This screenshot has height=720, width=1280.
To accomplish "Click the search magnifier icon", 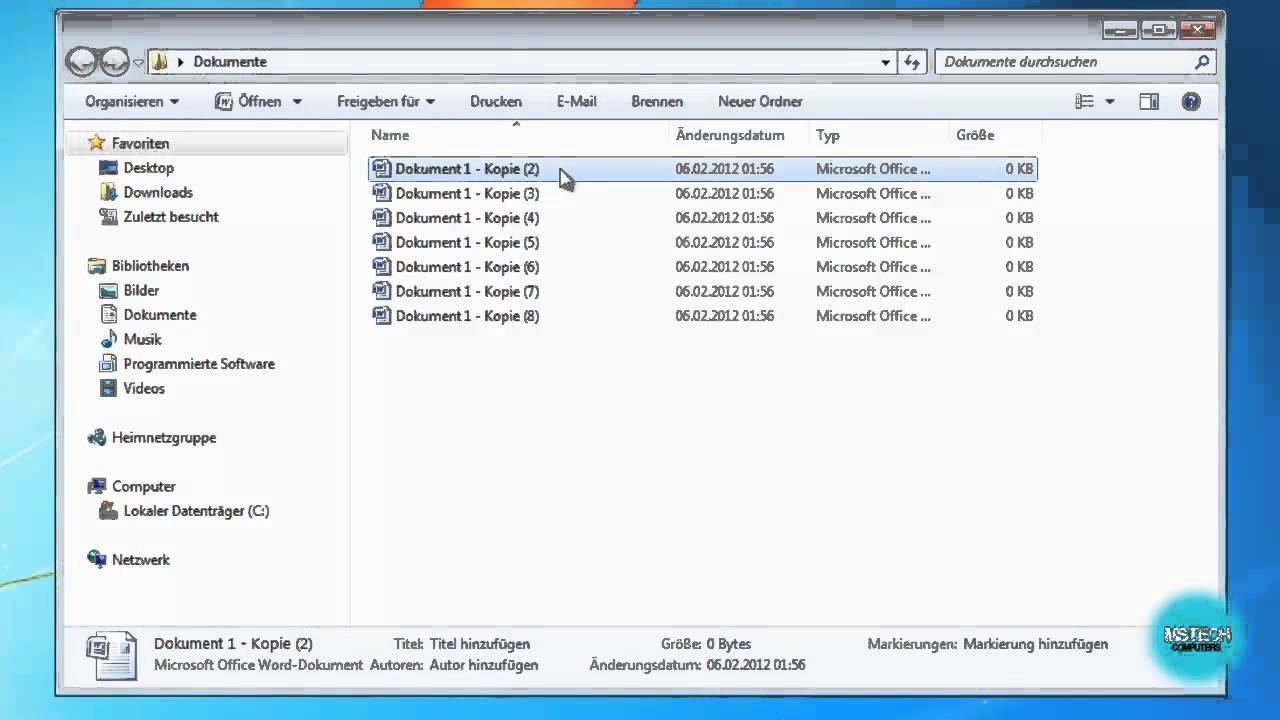I will [1202, 62].
